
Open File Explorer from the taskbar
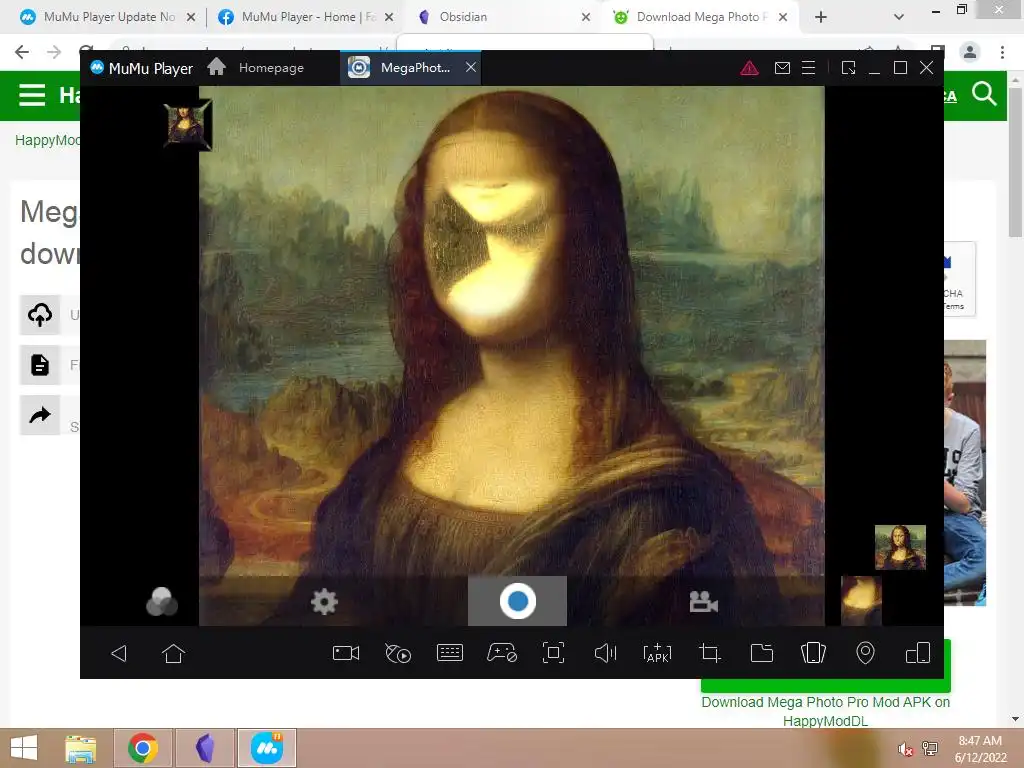click(81, 748)
